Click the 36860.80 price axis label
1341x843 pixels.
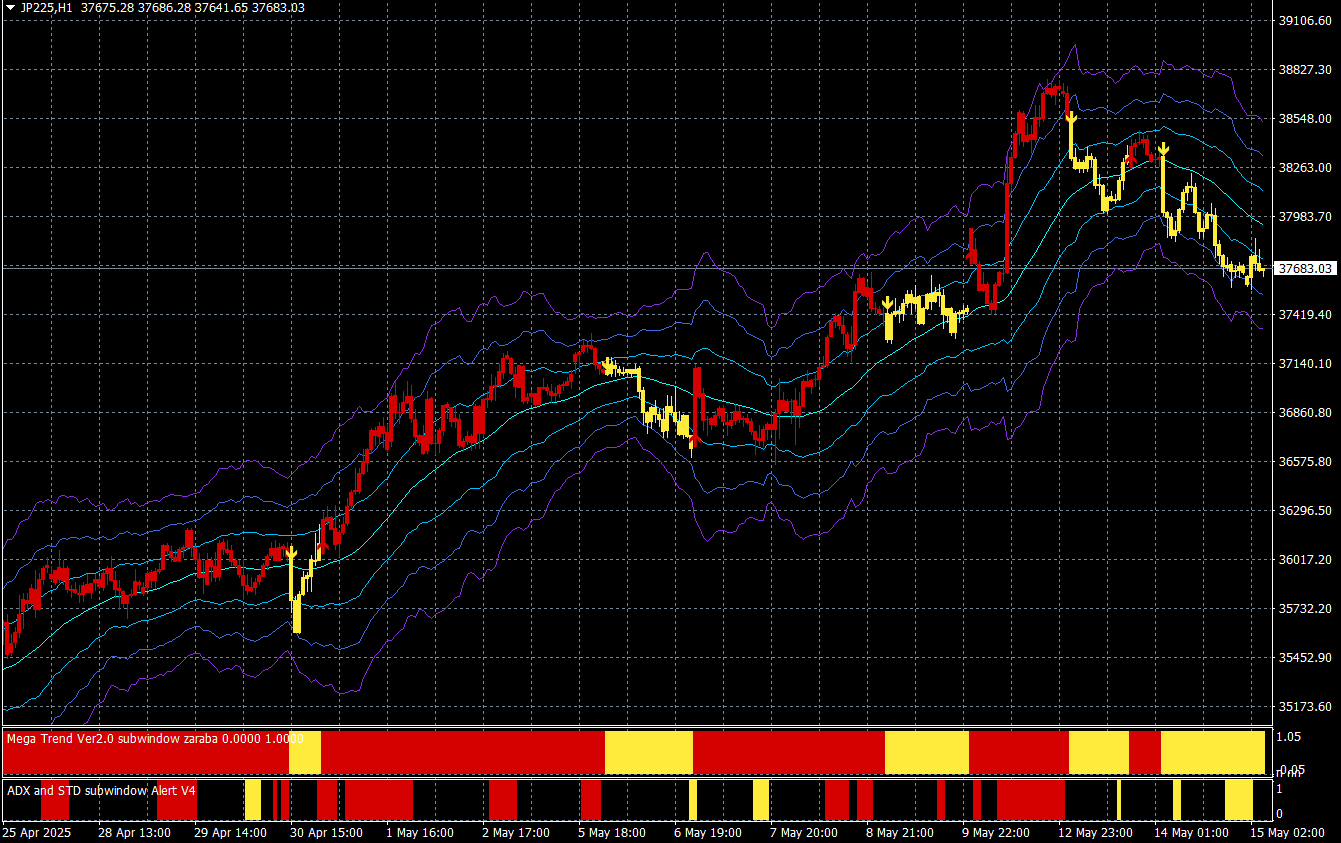(x=1305, y=412)
